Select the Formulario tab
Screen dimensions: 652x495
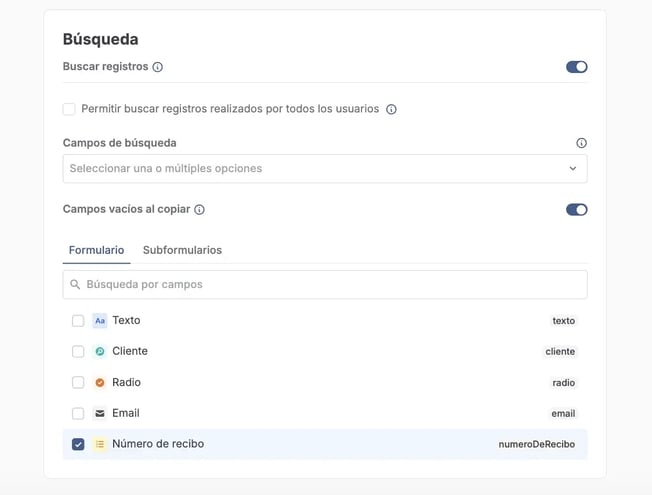click(x=96, y=250)
